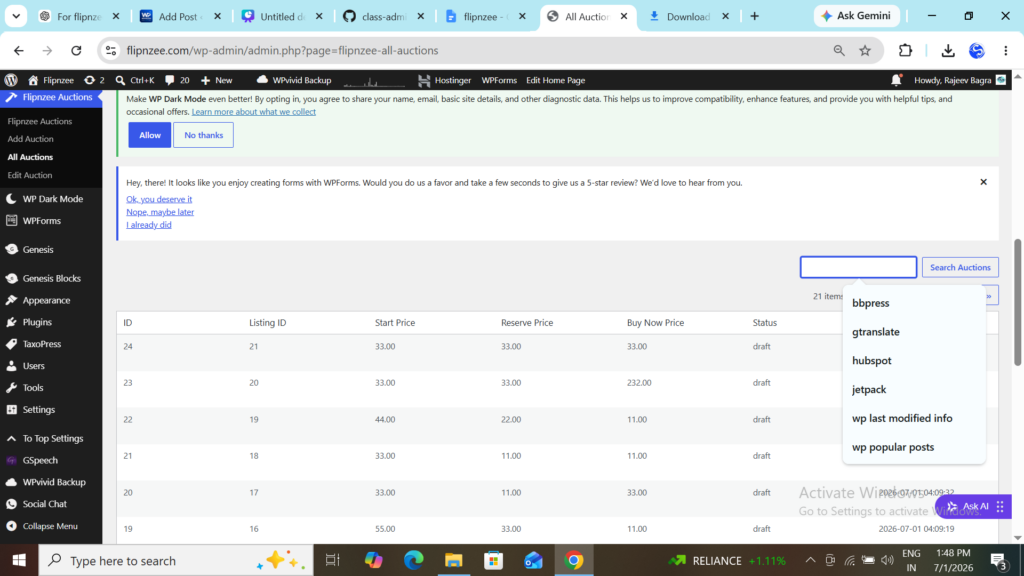The height and width of the screenshot is (576, 1024).
Task: Open File Explorer from the taskbar
Action: coord(453,560)
